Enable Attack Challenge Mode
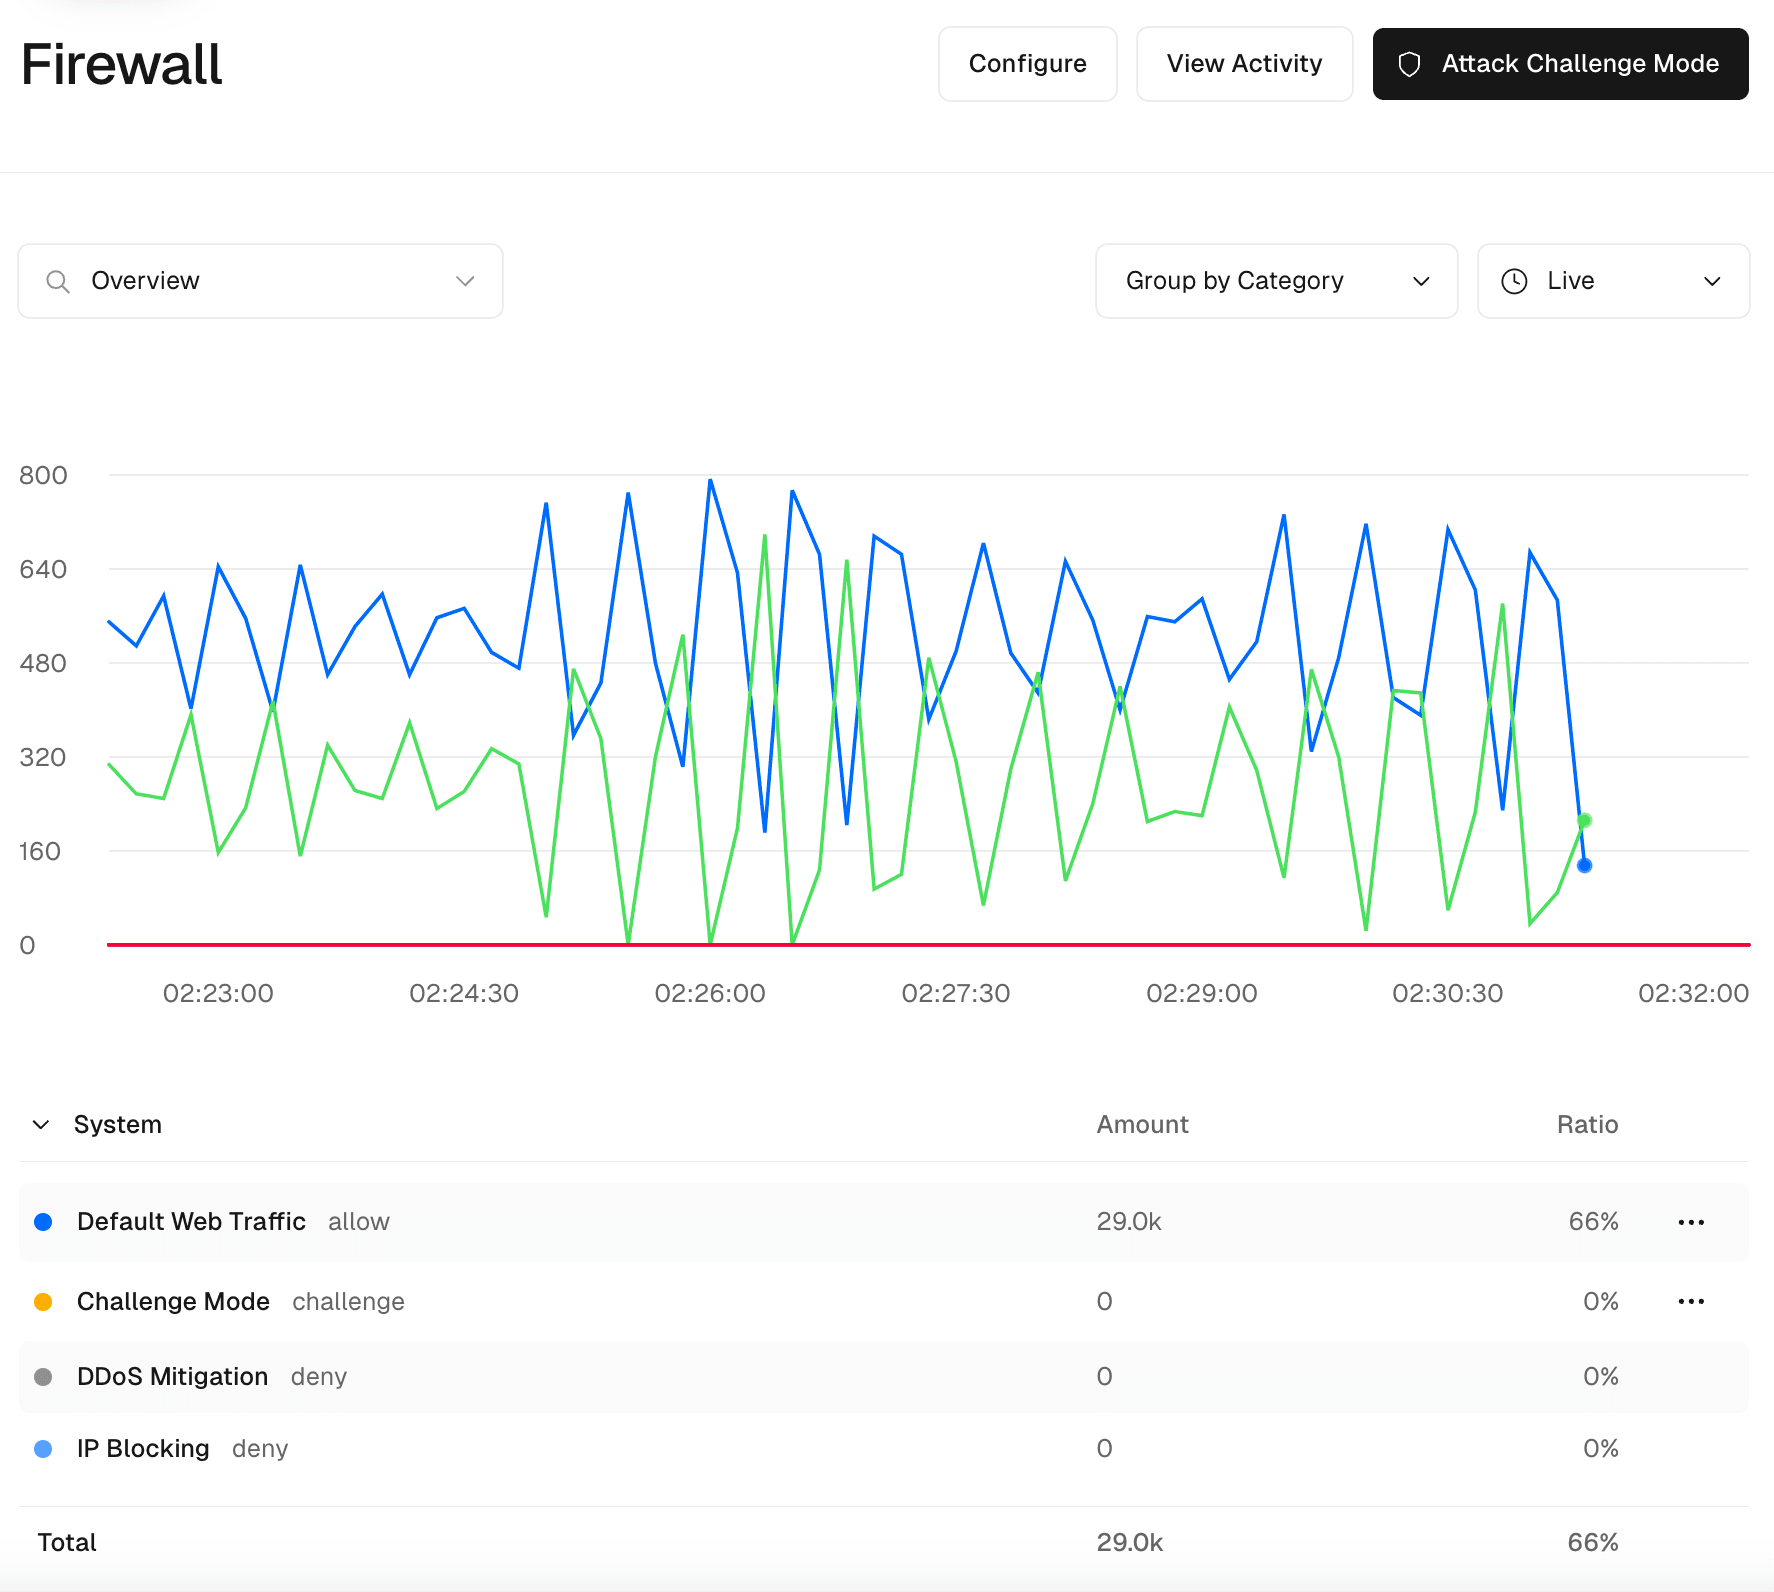The height and width of the screenshot is (1592, 1774). [x=1560, y=63]
